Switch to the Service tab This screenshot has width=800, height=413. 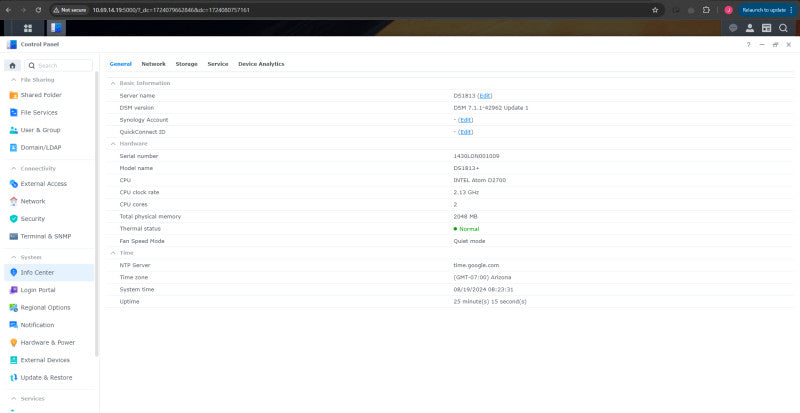pyautogui.click(x=218, y=64)
